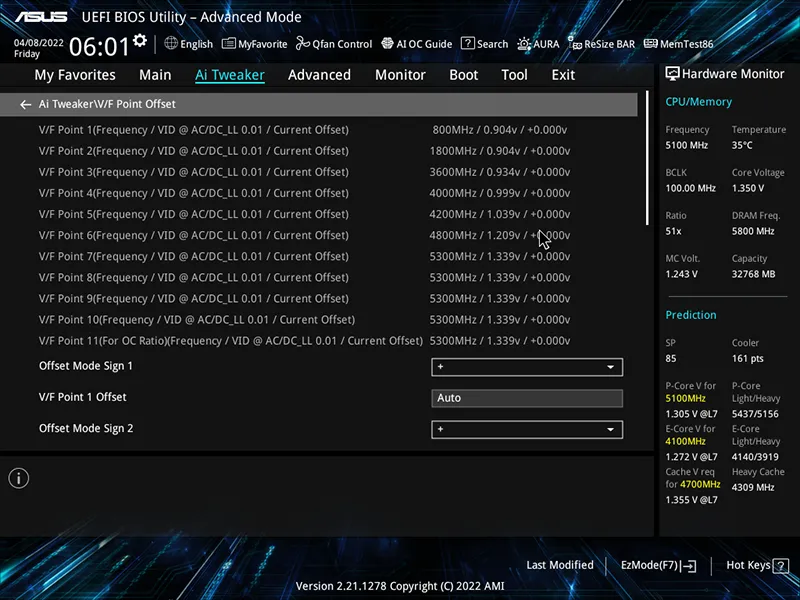The height and width of the screenshot is (600, 800).
Task: Select the V/F Point 10 row
Action: (304, 319)
